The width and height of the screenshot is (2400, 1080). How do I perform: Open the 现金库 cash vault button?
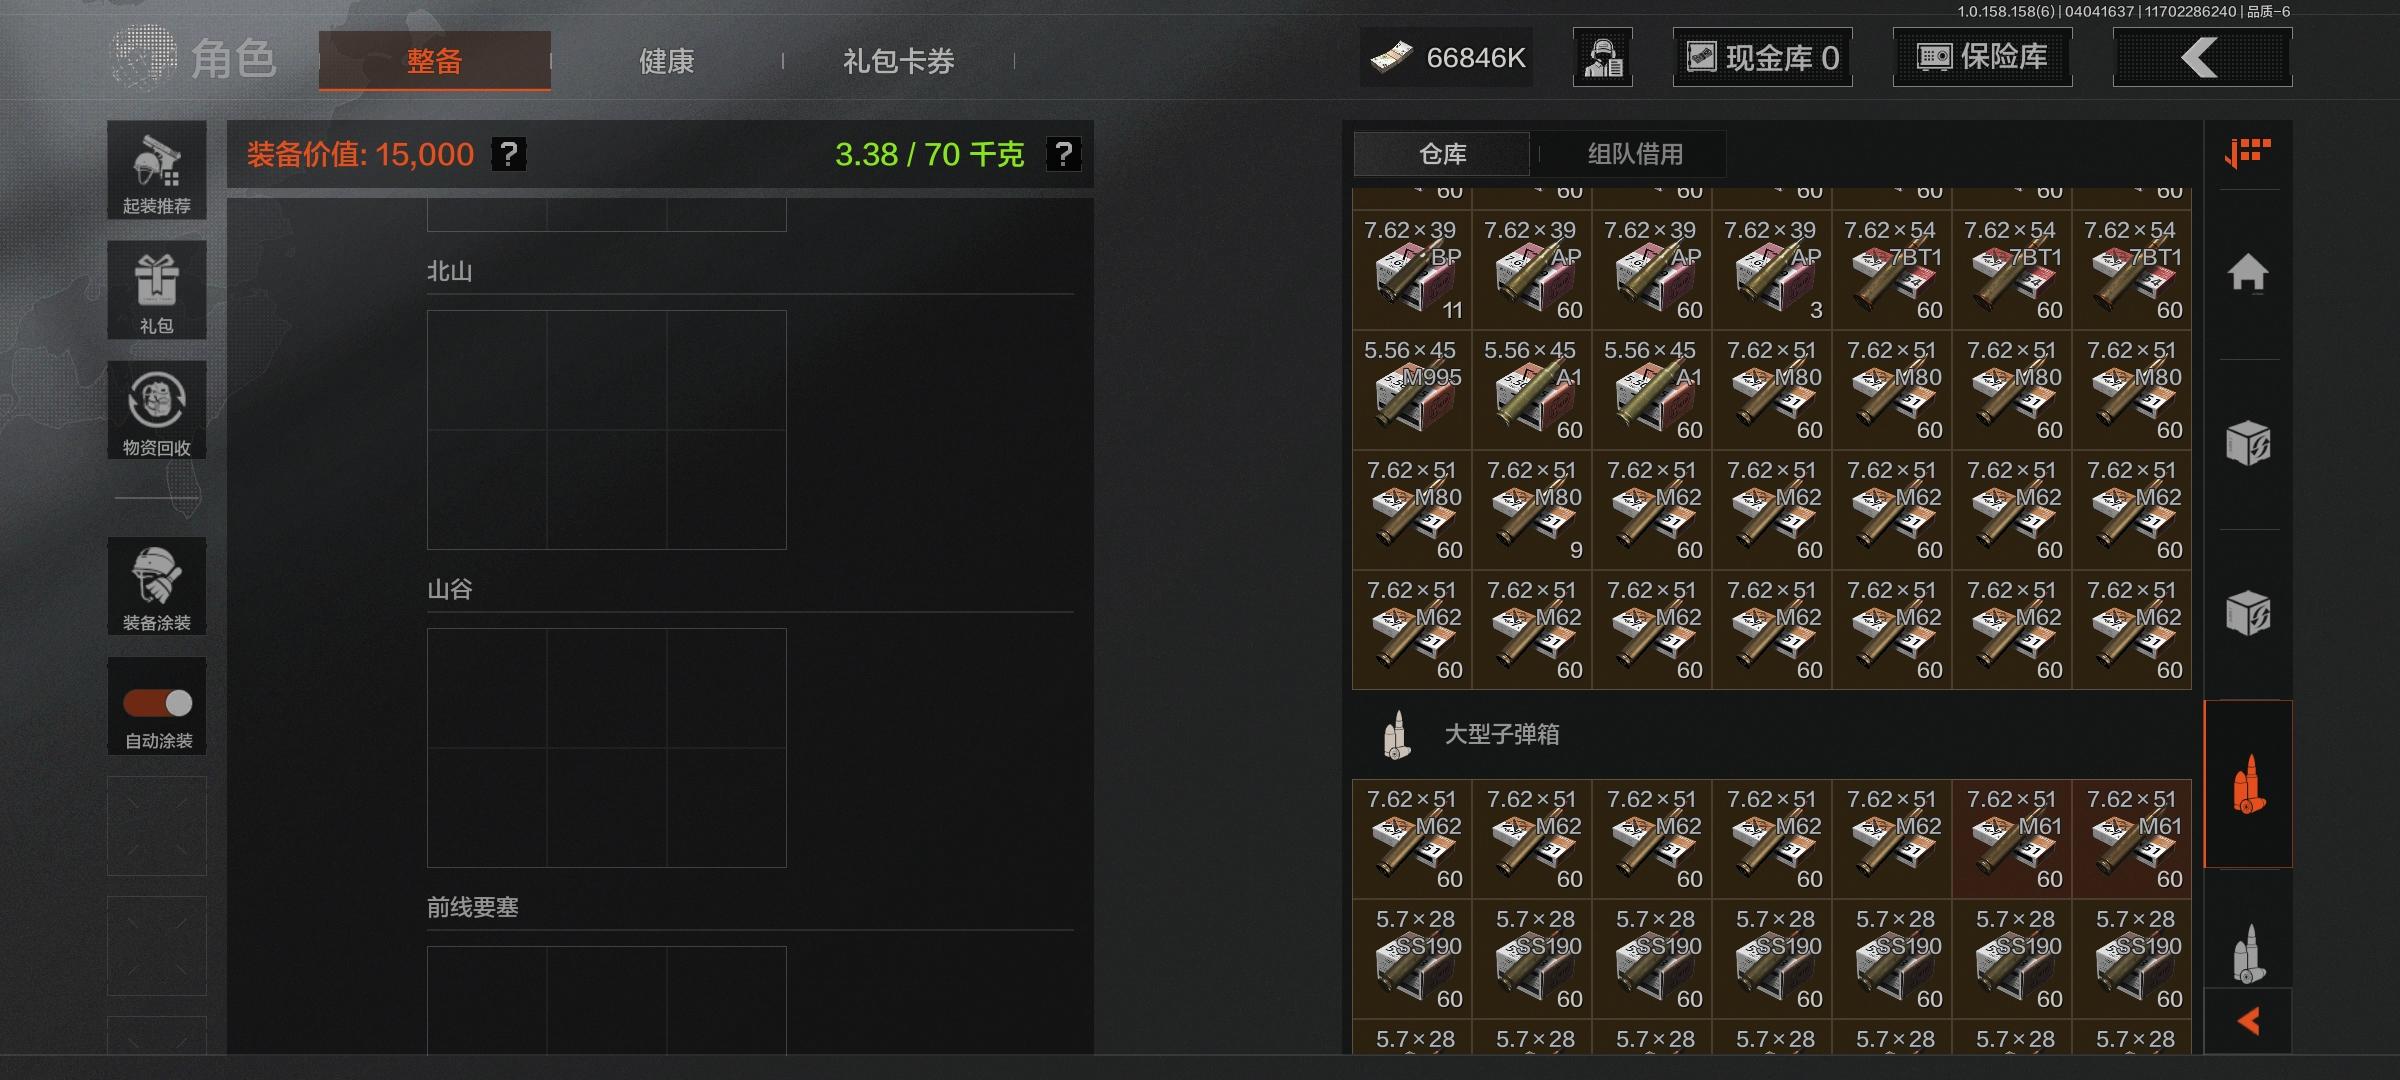click(1762, 57)
